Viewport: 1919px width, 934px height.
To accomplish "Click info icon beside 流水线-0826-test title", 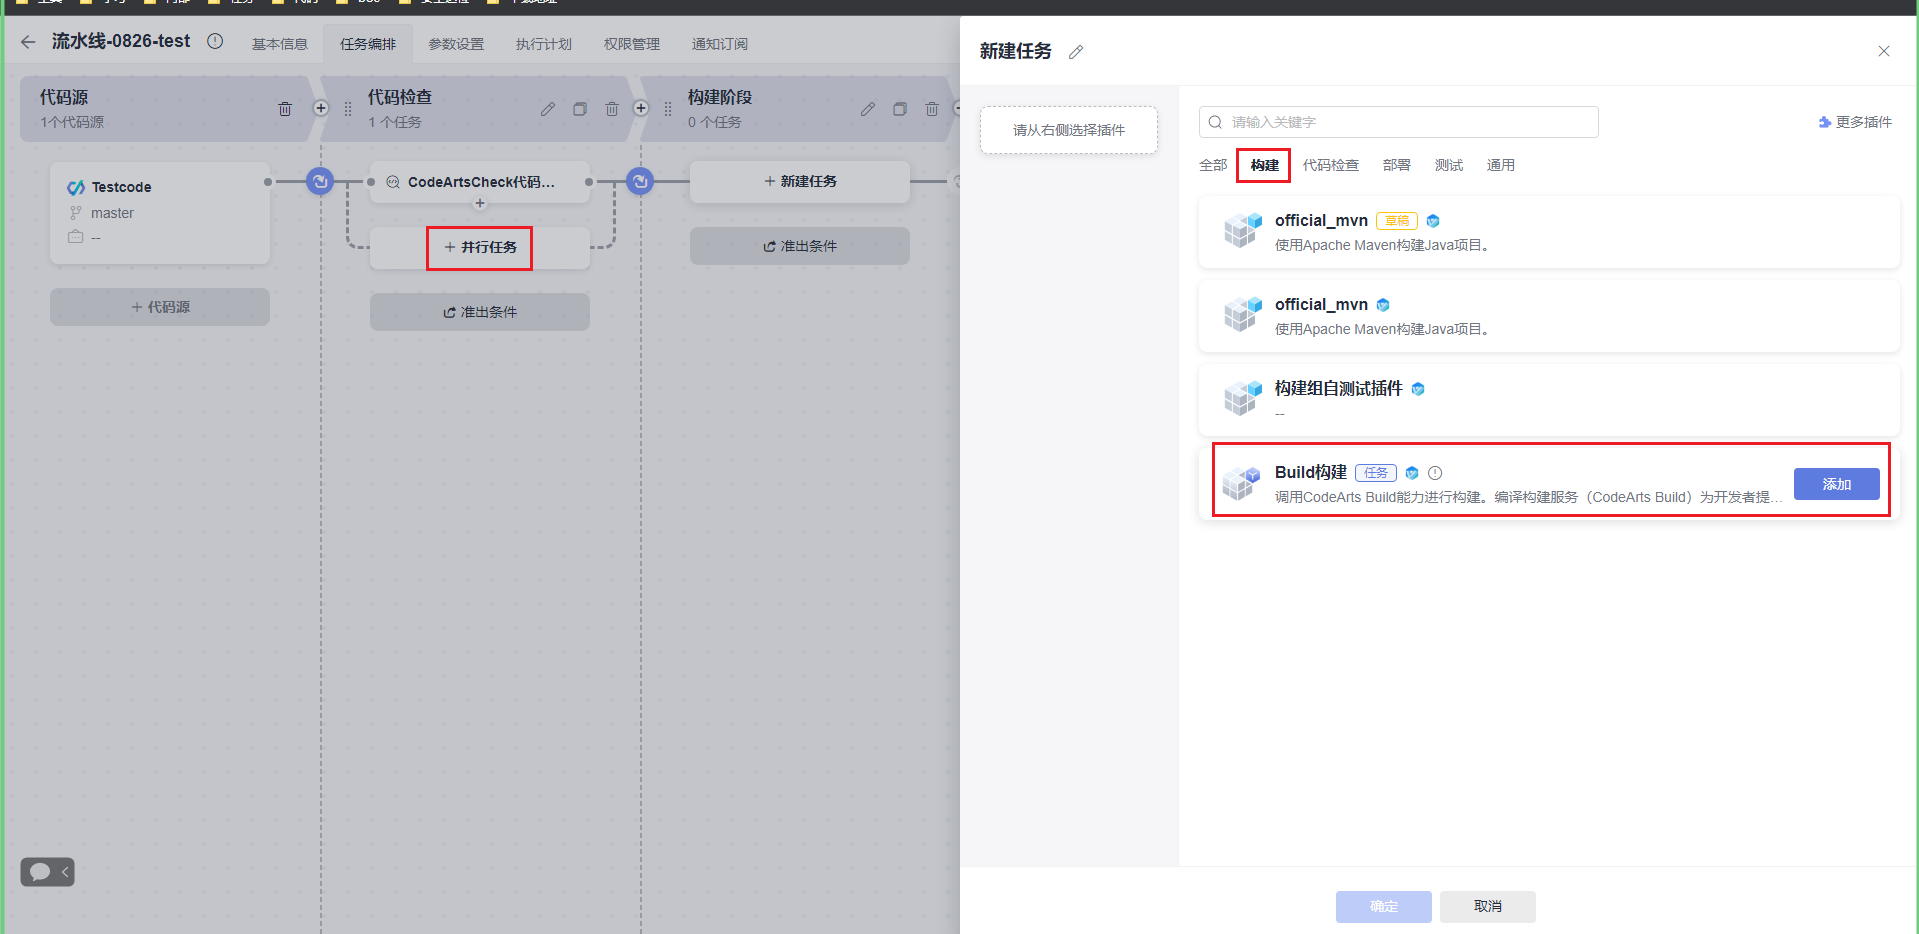I will click(215, 42).
